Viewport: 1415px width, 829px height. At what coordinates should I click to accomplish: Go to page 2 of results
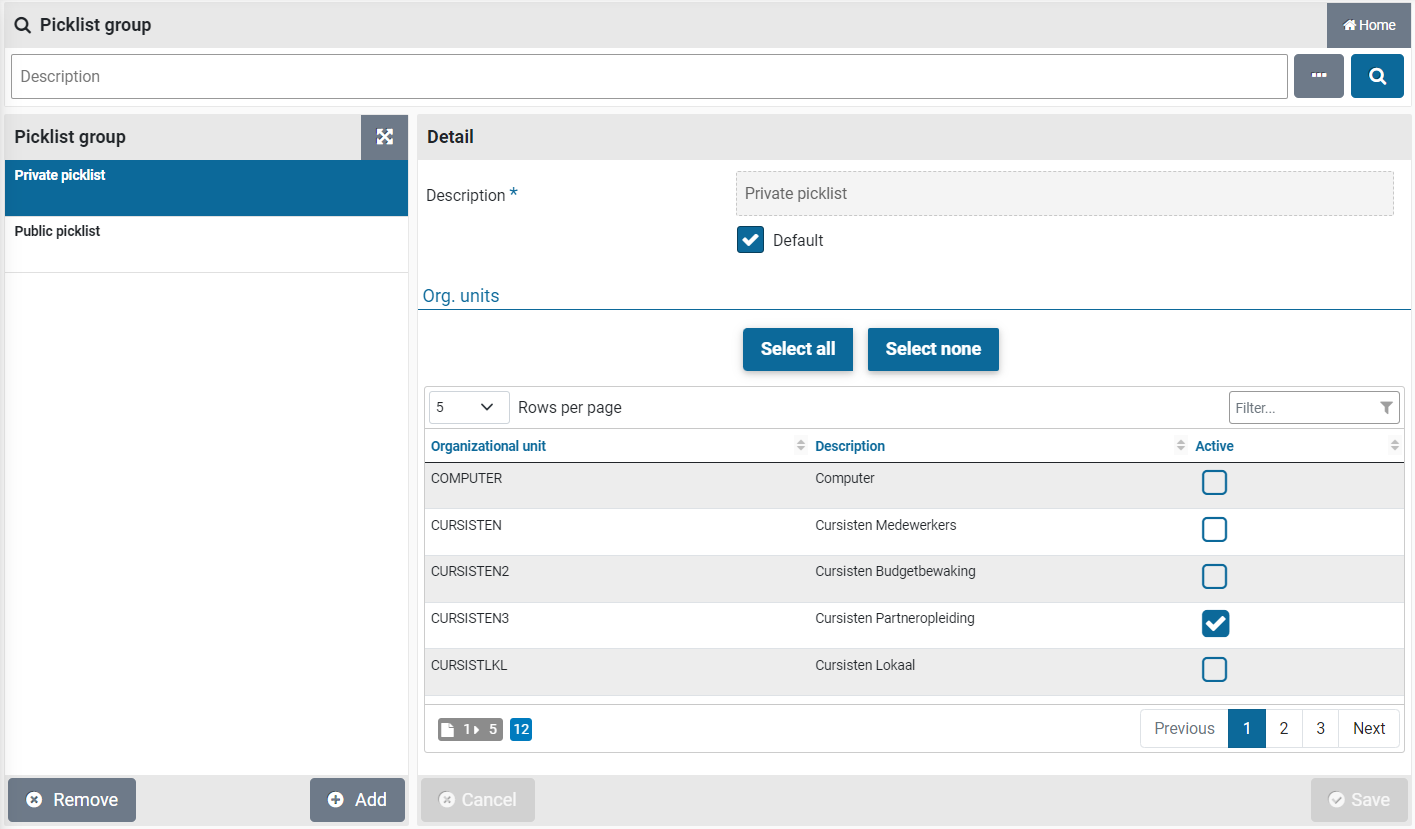click(1283, 728)
